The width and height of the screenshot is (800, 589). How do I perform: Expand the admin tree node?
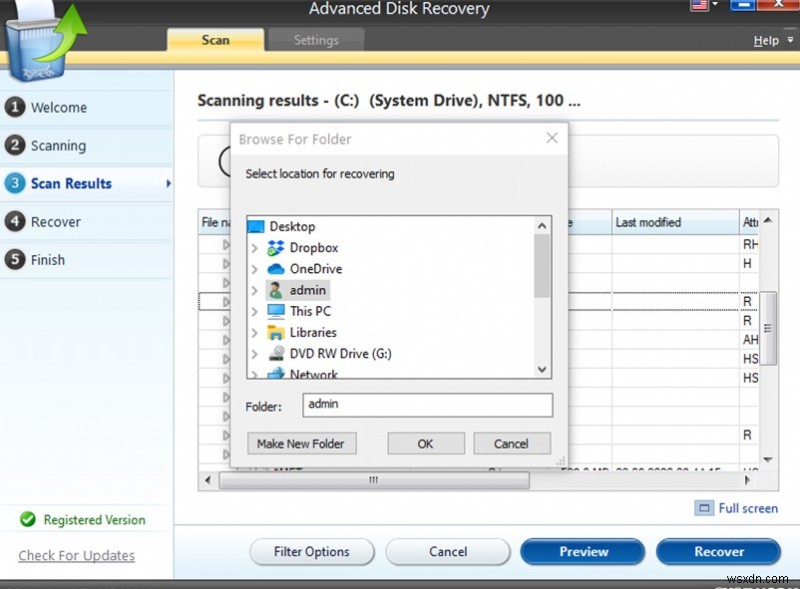(255, 291)
